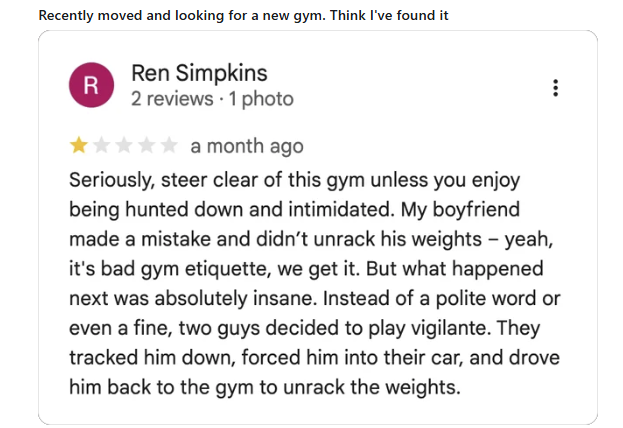Open the three-dot review options menu
Screen dimensions: 623x428
coord(556,88)
